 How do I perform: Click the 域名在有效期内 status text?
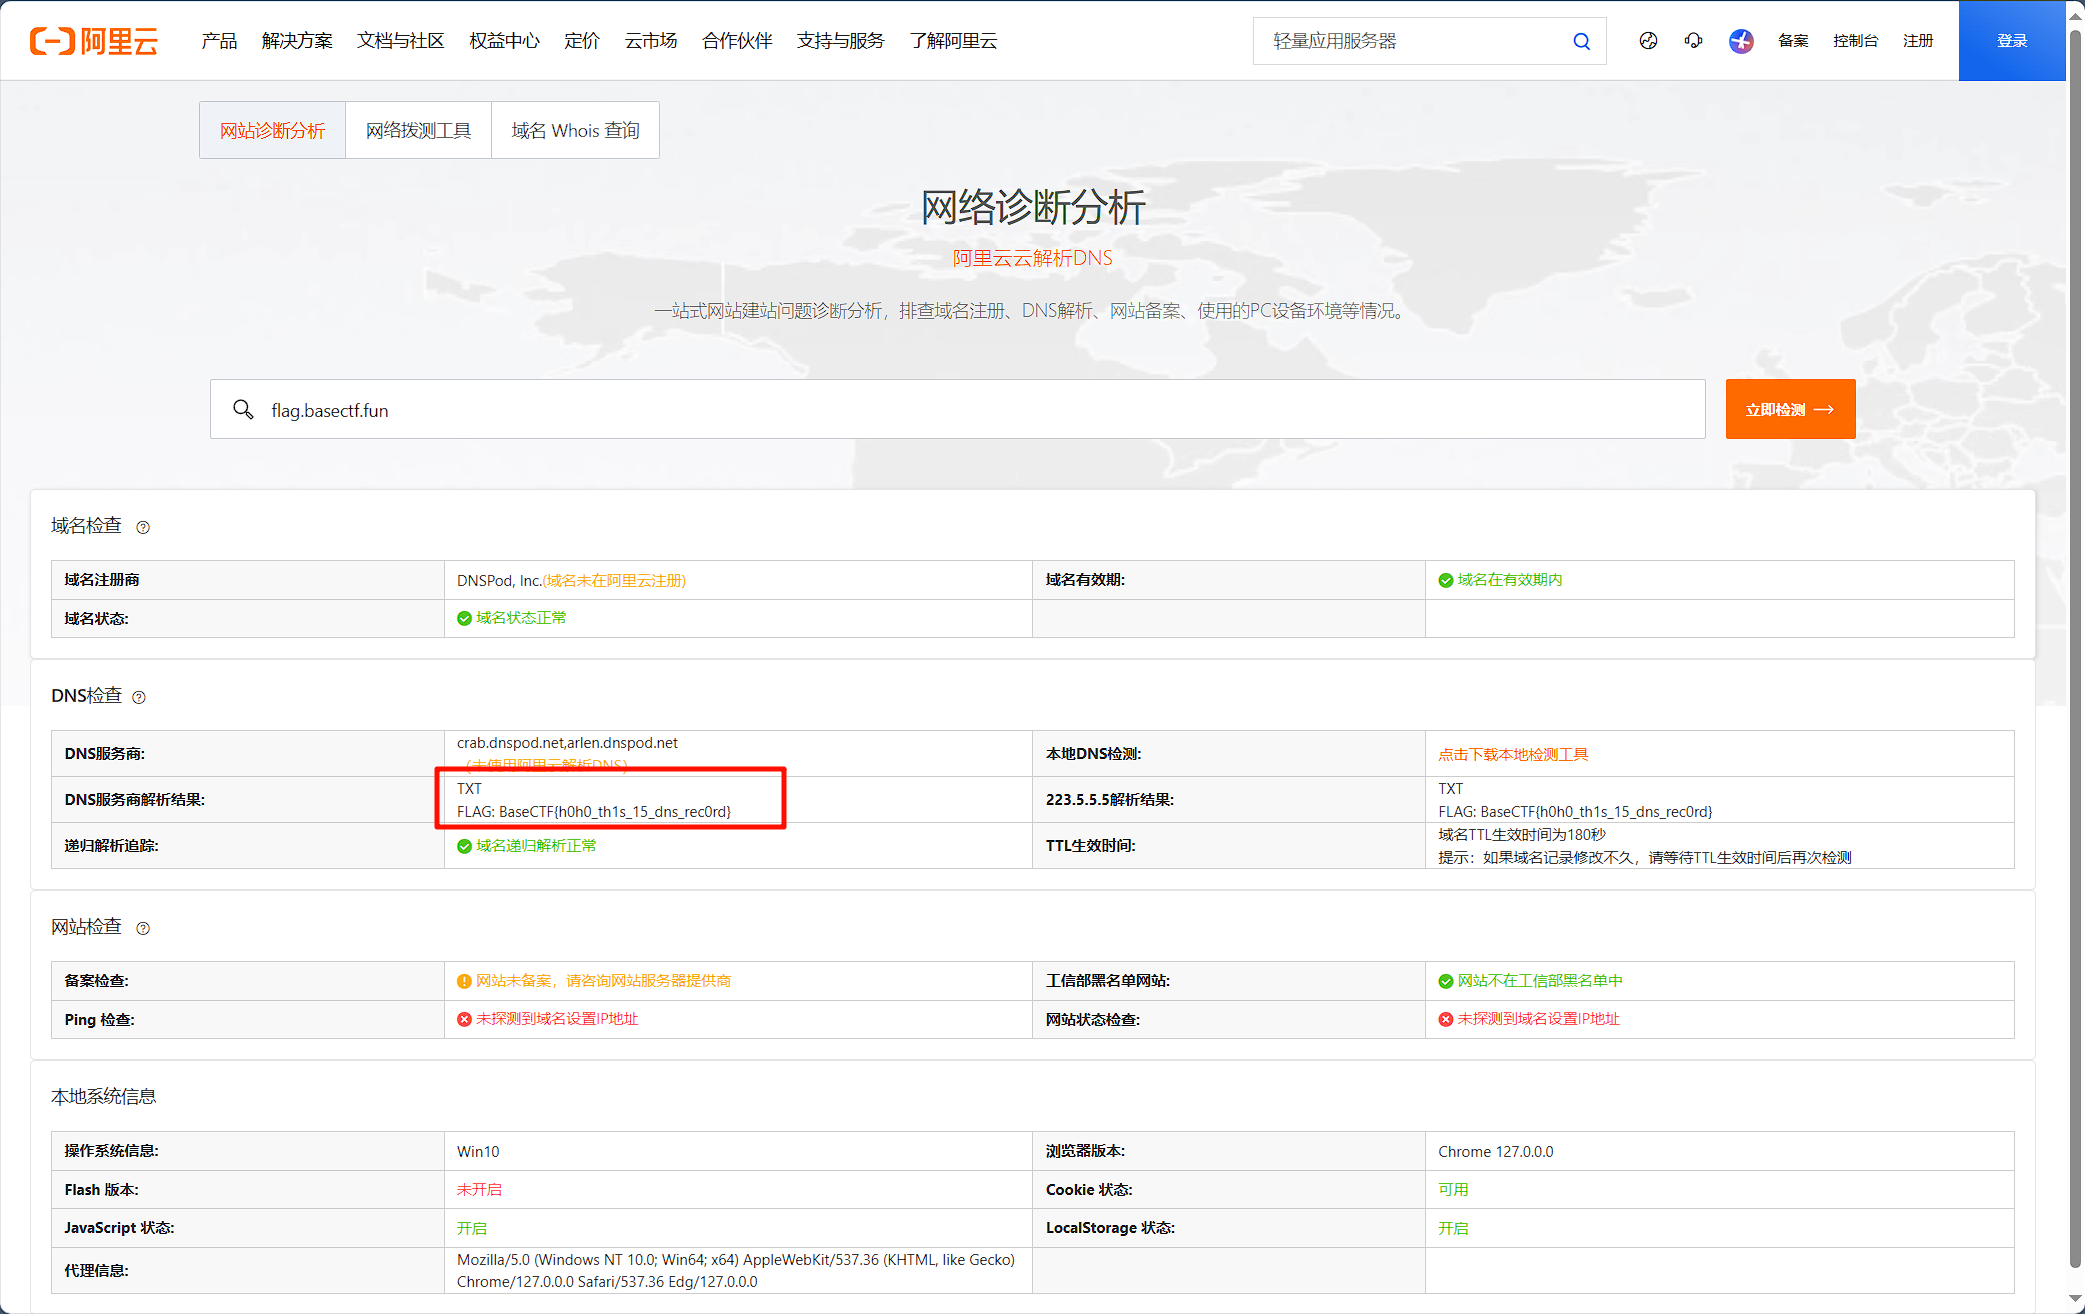1510,580
